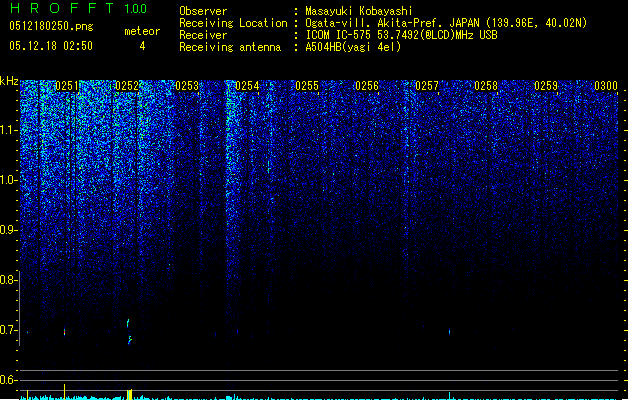Click the 0258 time marker
Image resolution: width=629 pixels, height=400 pixels.
pos(486,86)
